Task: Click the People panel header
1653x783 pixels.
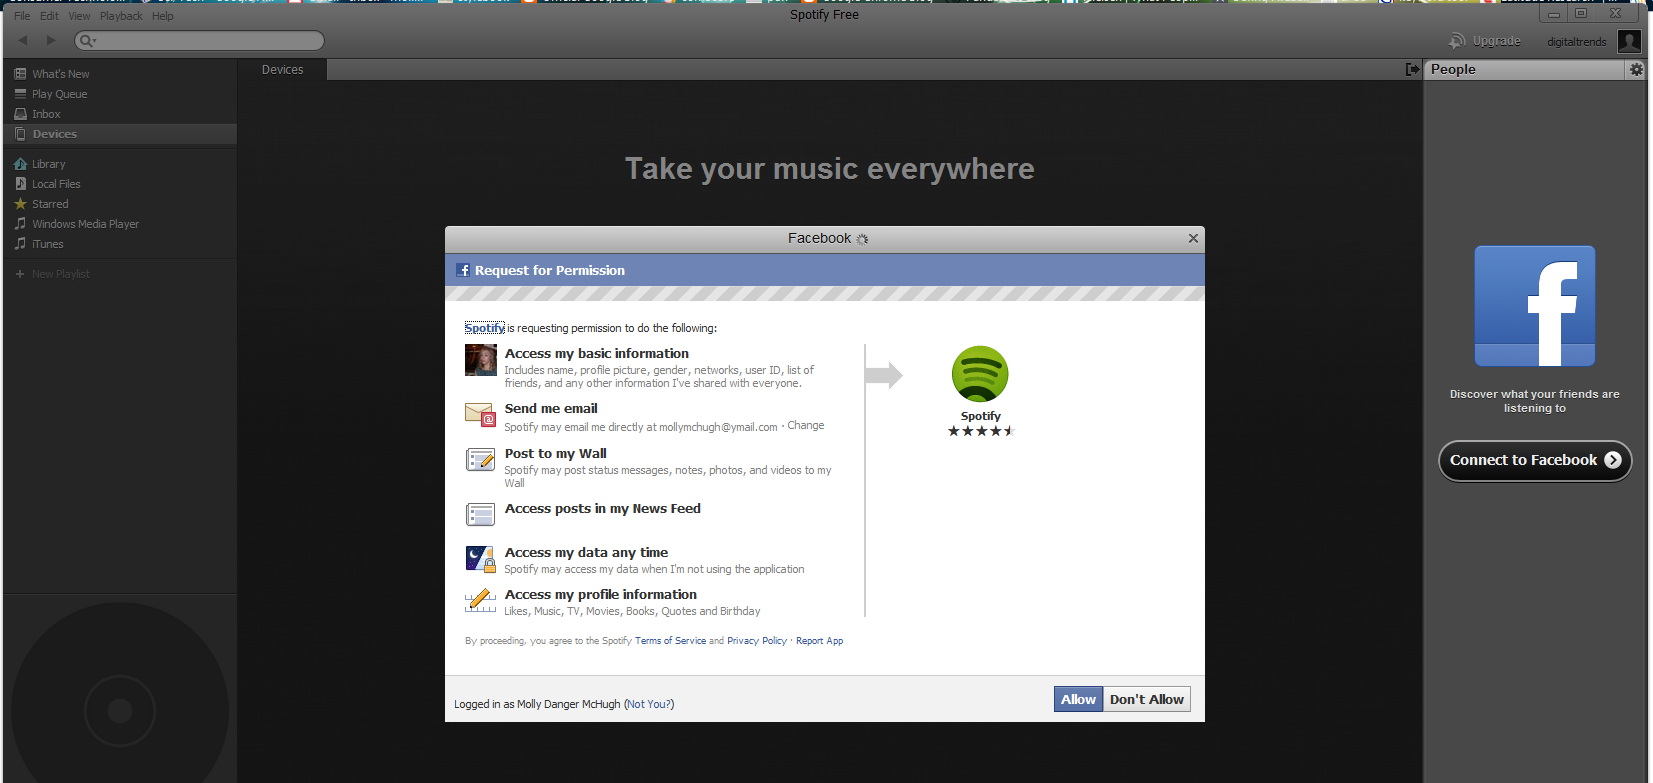Action: click(1523, 70)
